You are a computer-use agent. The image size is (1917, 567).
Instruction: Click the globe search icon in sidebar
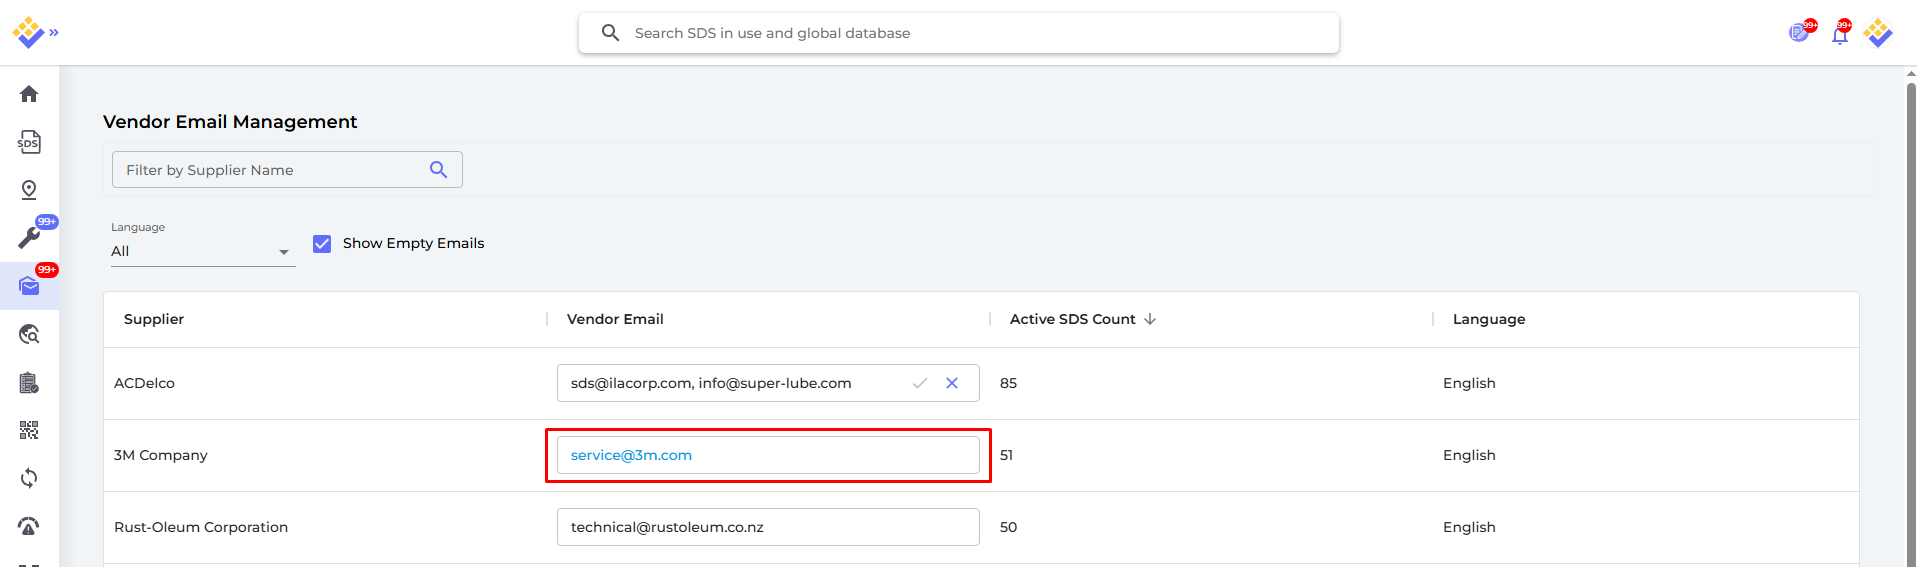click(29, 334)
